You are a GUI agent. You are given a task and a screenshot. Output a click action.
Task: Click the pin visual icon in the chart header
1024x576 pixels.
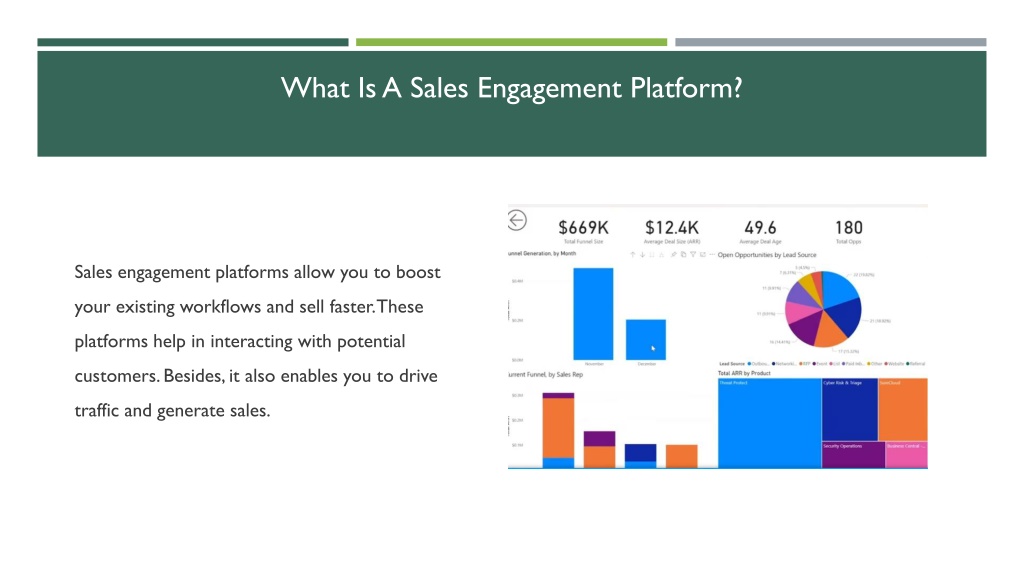pos(673,255)
